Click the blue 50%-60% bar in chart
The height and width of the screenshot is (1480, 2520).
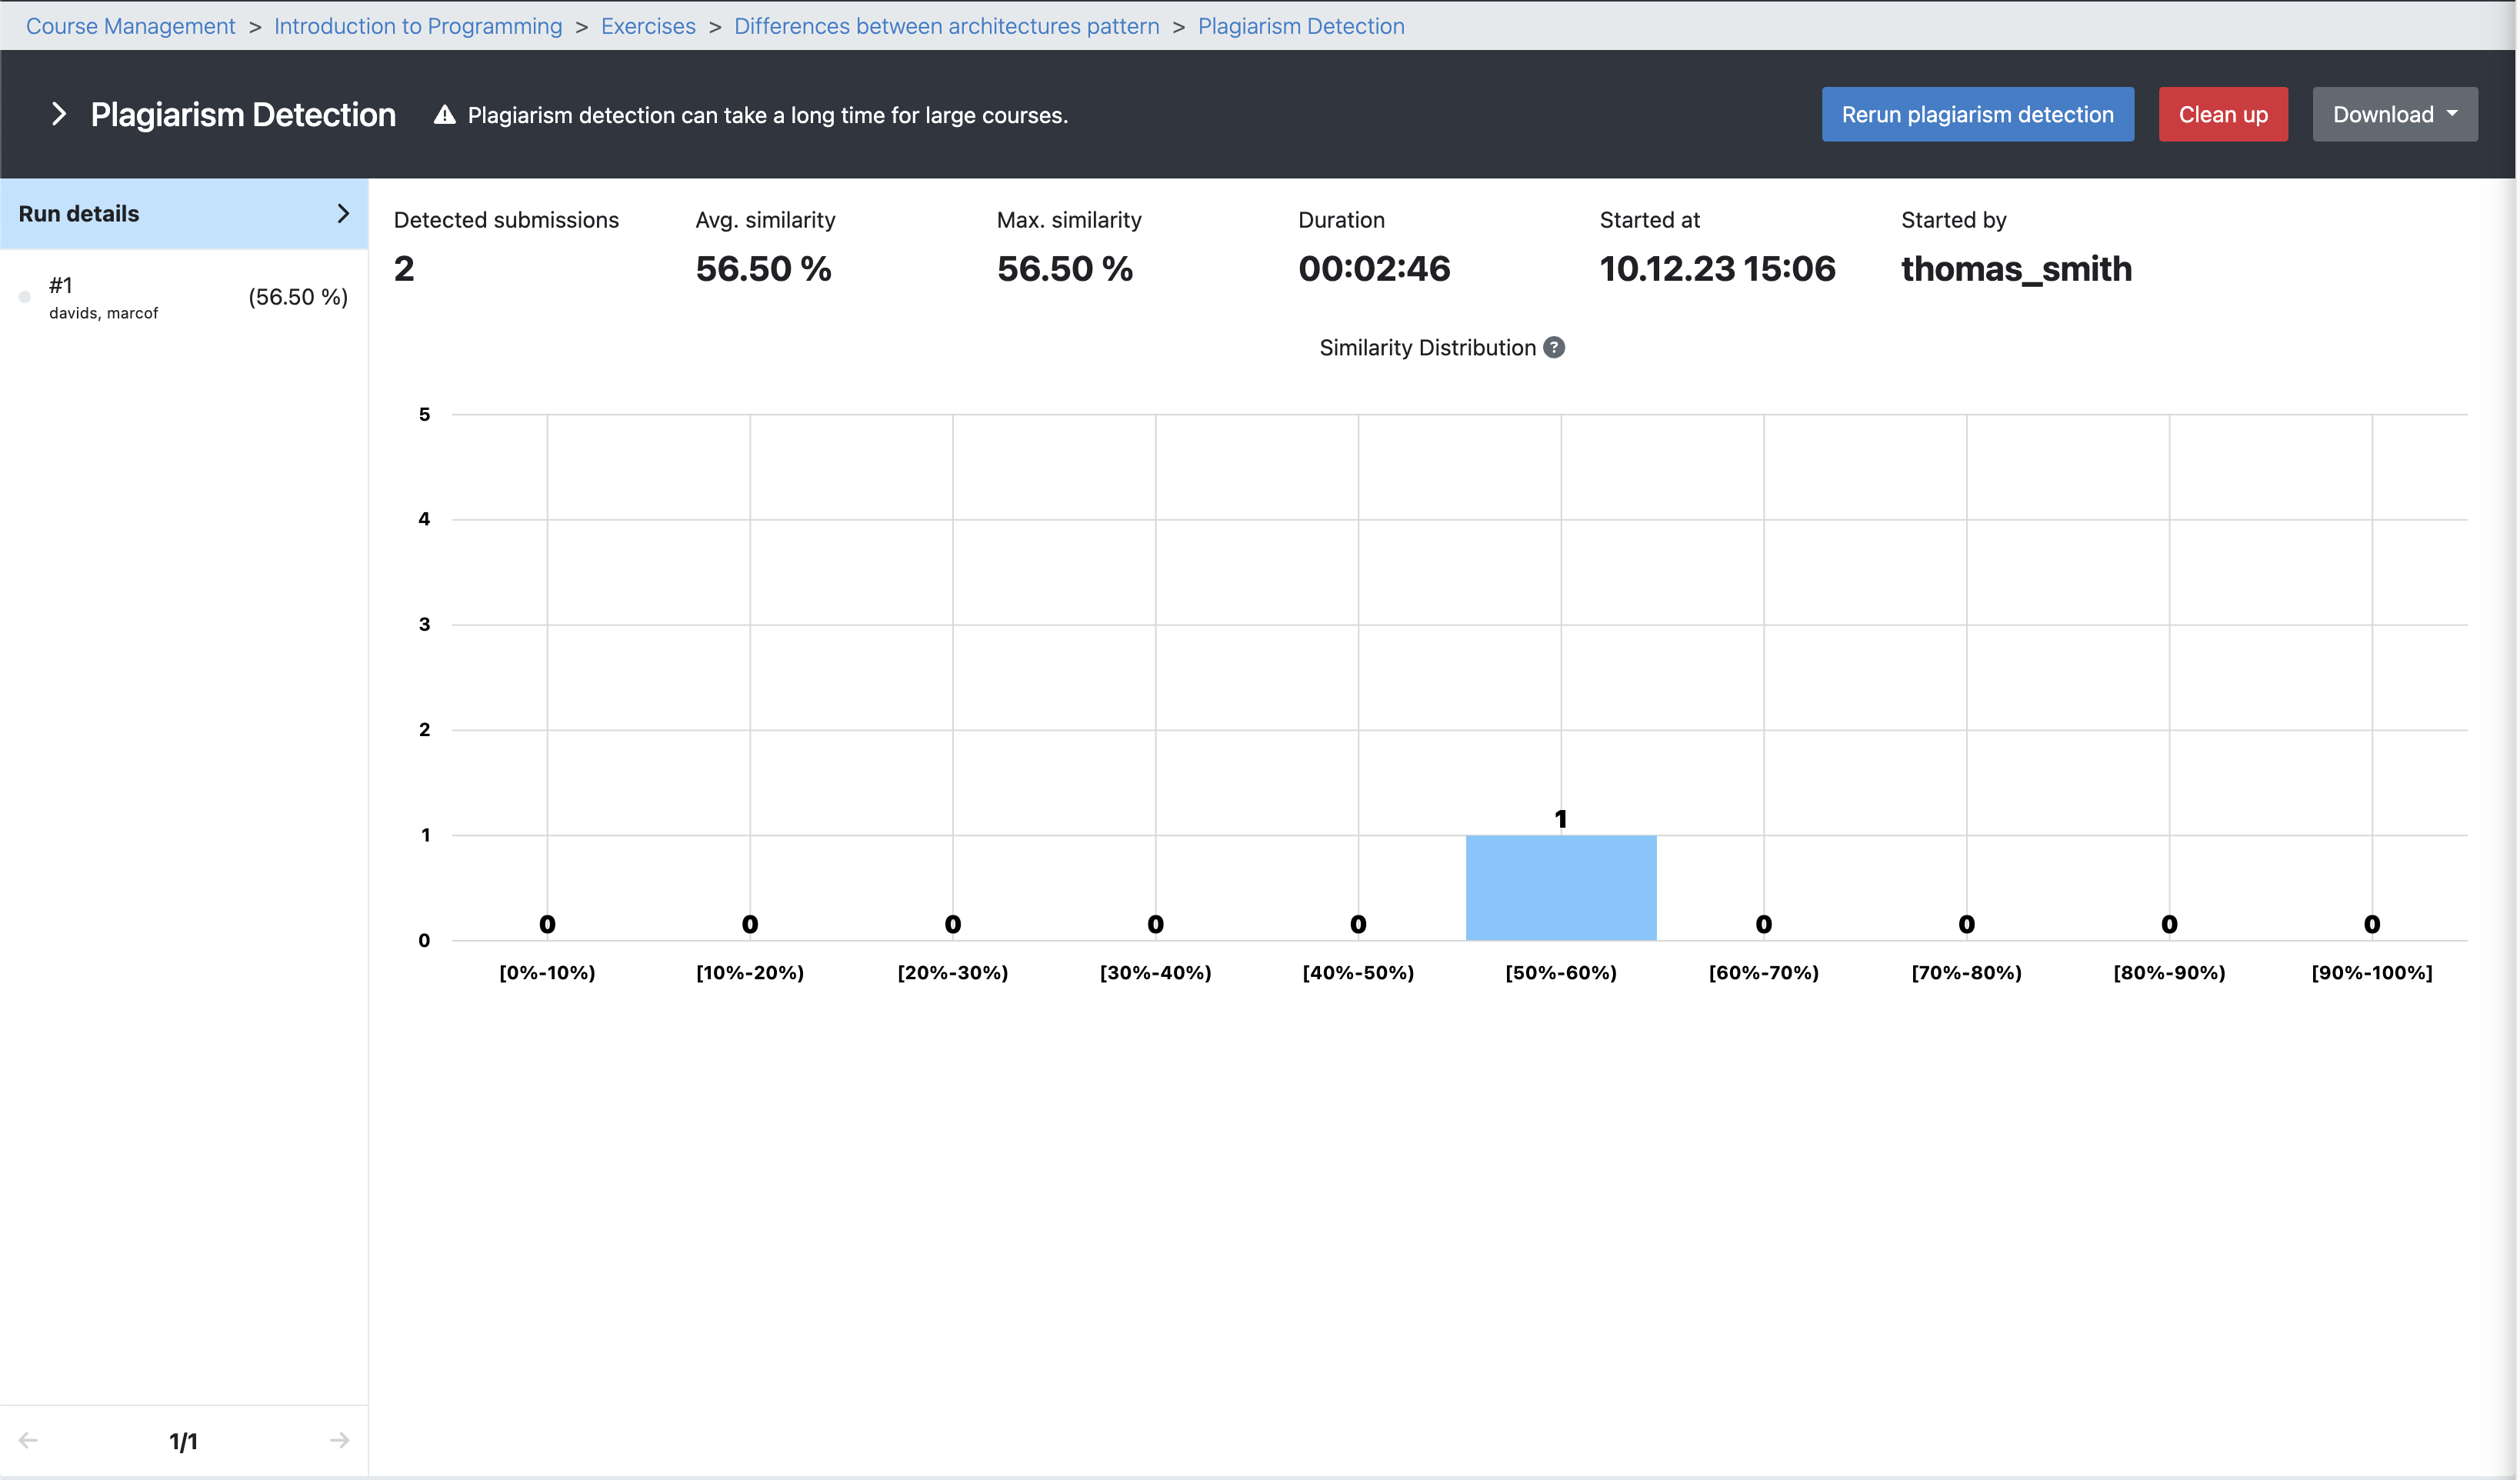pyautogui.click(x=1560, y=887)
